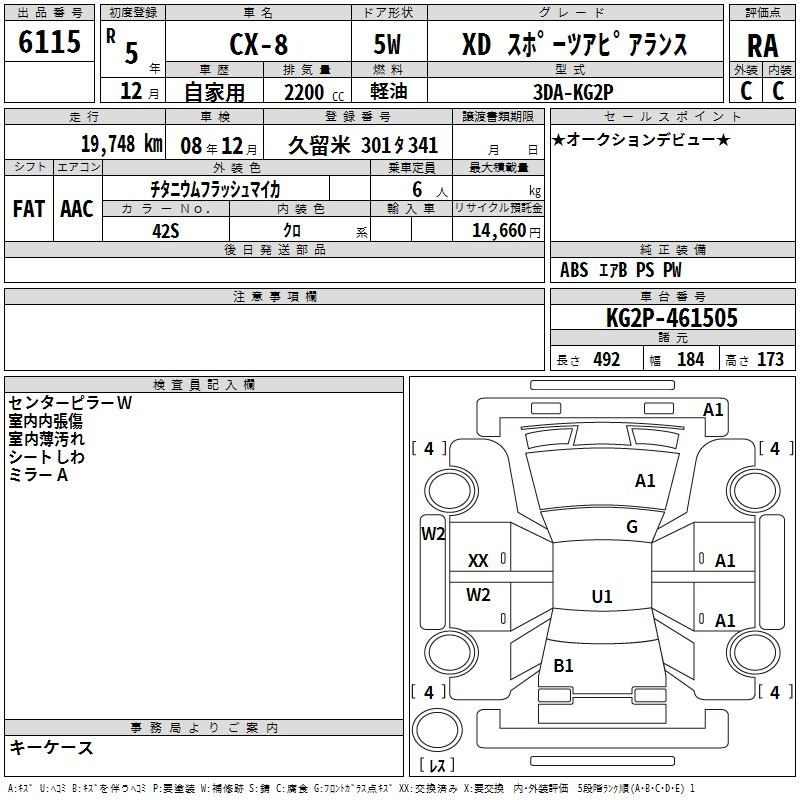Click the セールスポイント header
The width and height of the screenshot is (800, 800).
tap(672, 116)
